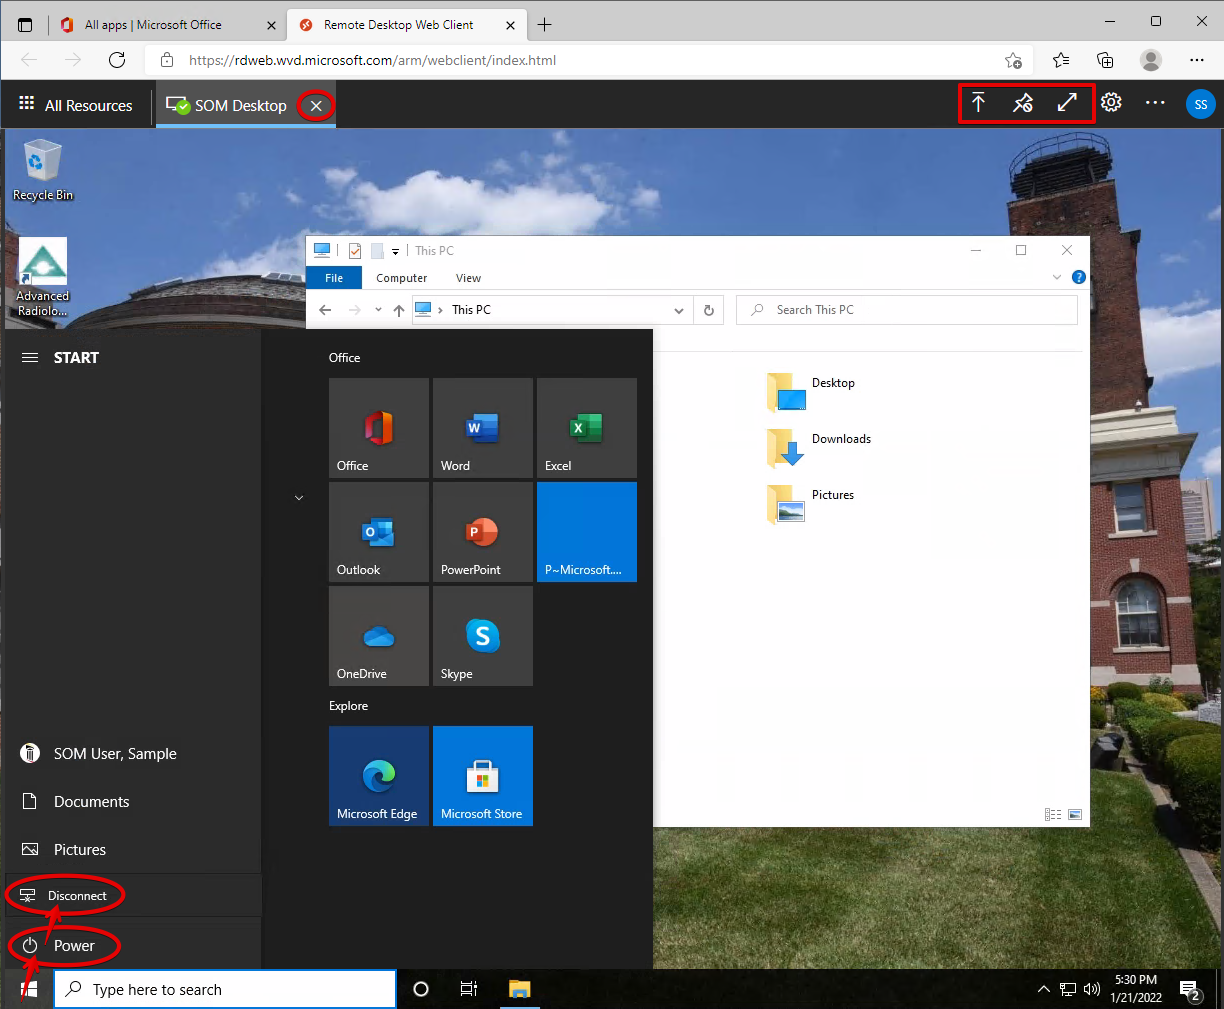Click the unpin toolbar icon
The width and height of the screenshot is (1224, 1009).
(x=1022, y=103)
